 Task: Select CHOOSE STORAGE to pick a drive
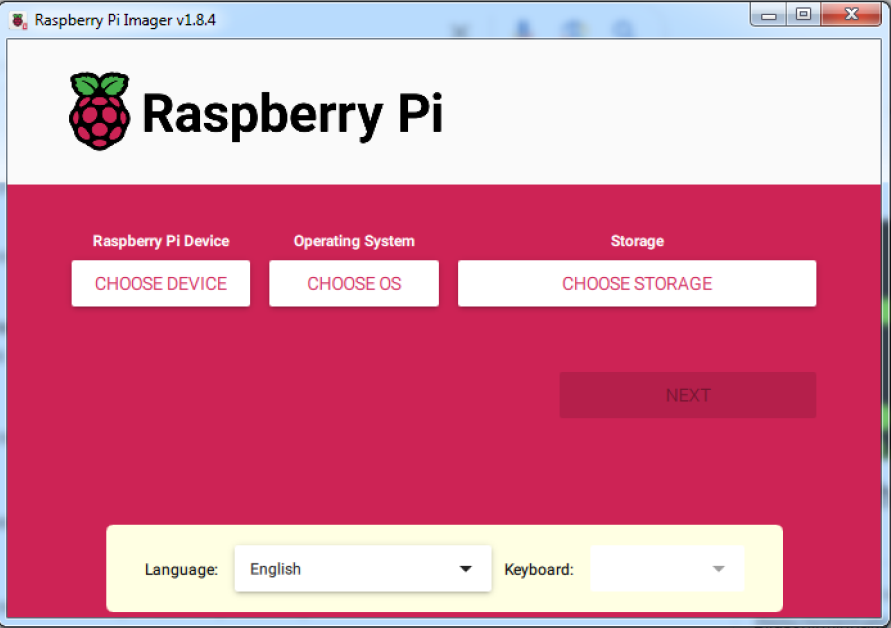[x=637, y=284]
